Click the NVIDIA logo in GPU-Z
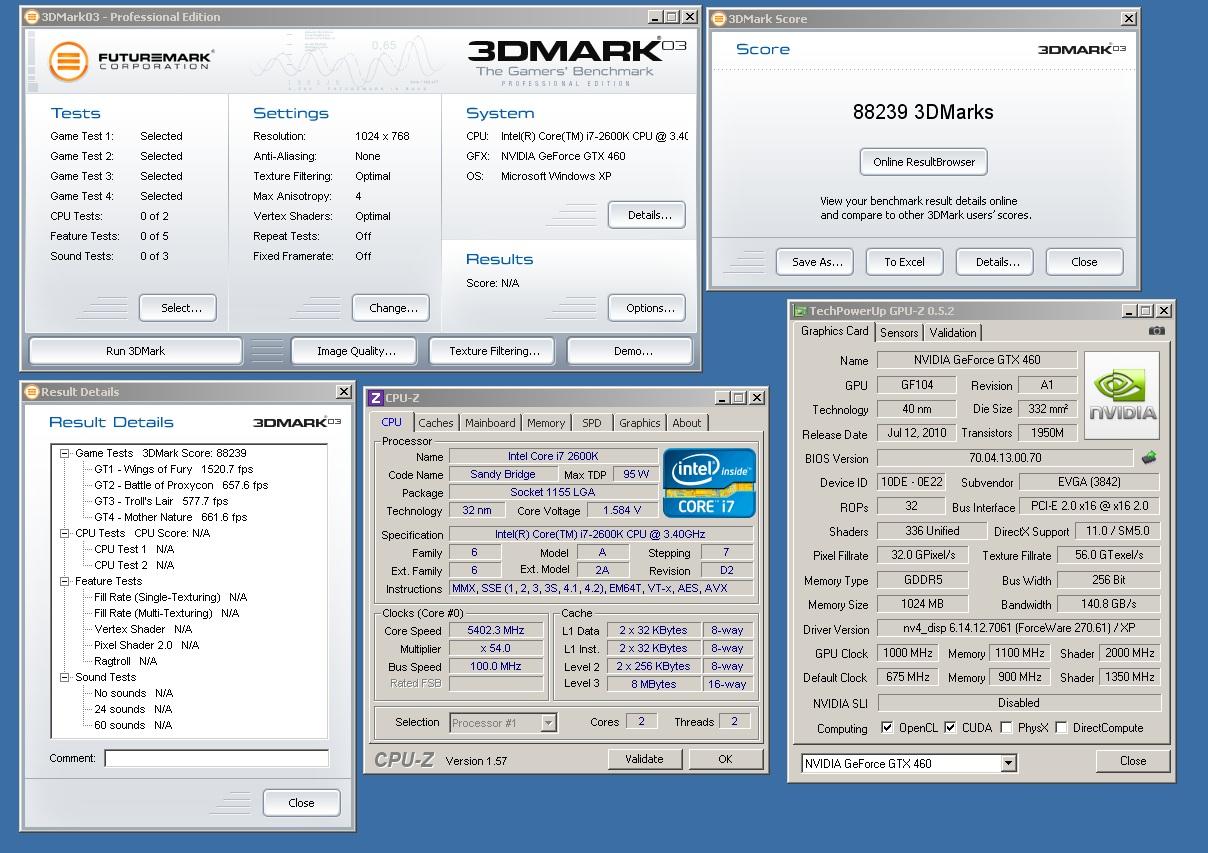The height and width of the screenshot is (853, 1208). [1122, 395]
